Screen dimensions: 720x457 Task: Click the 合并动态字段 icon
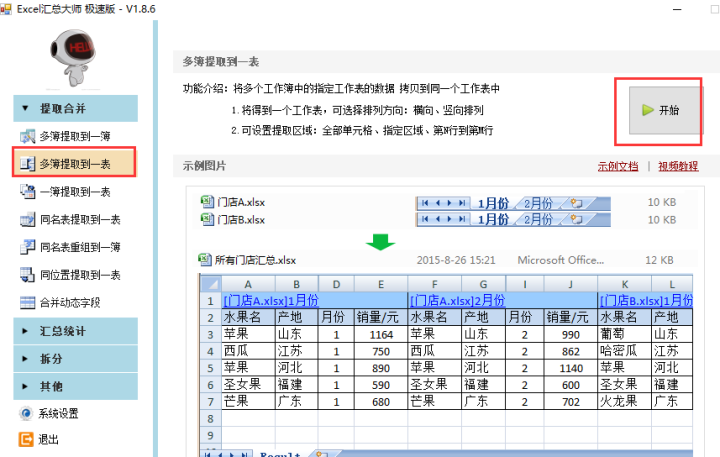point(28,303)
